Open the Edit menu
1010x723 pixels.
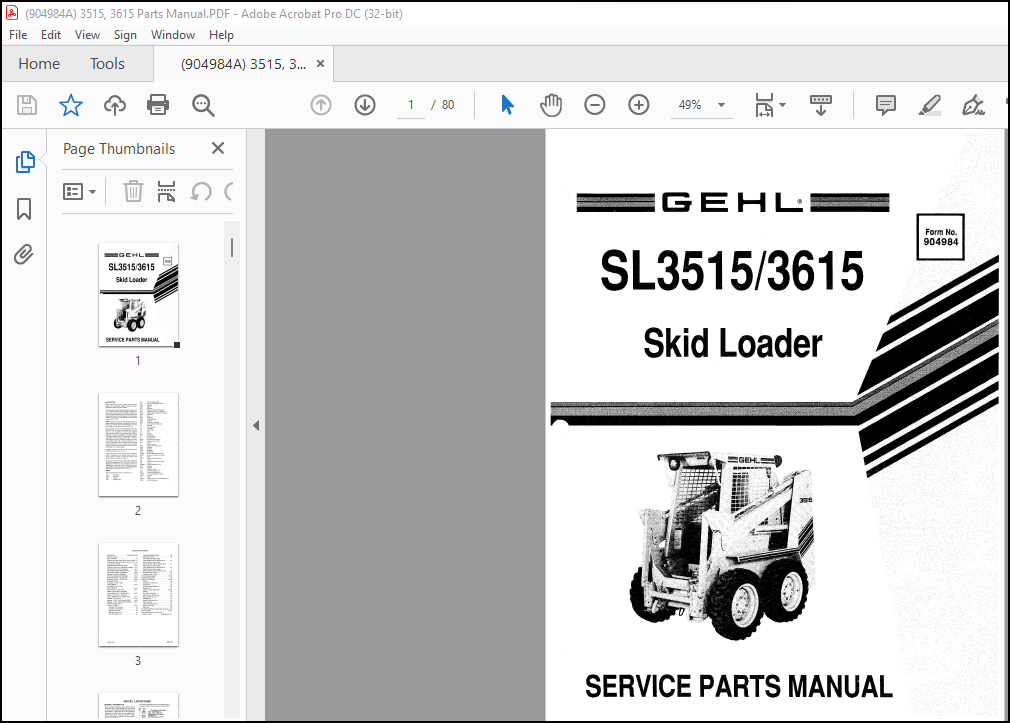coord(51,35)
